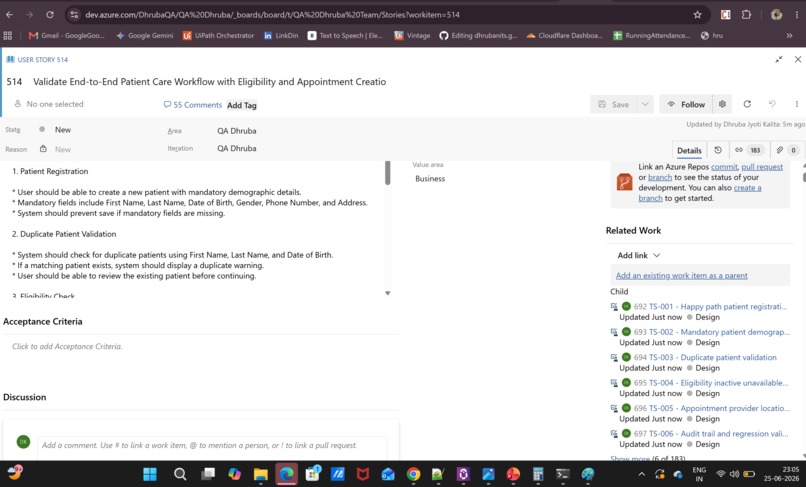Click the description scrollbar thumb

point(388,173)
